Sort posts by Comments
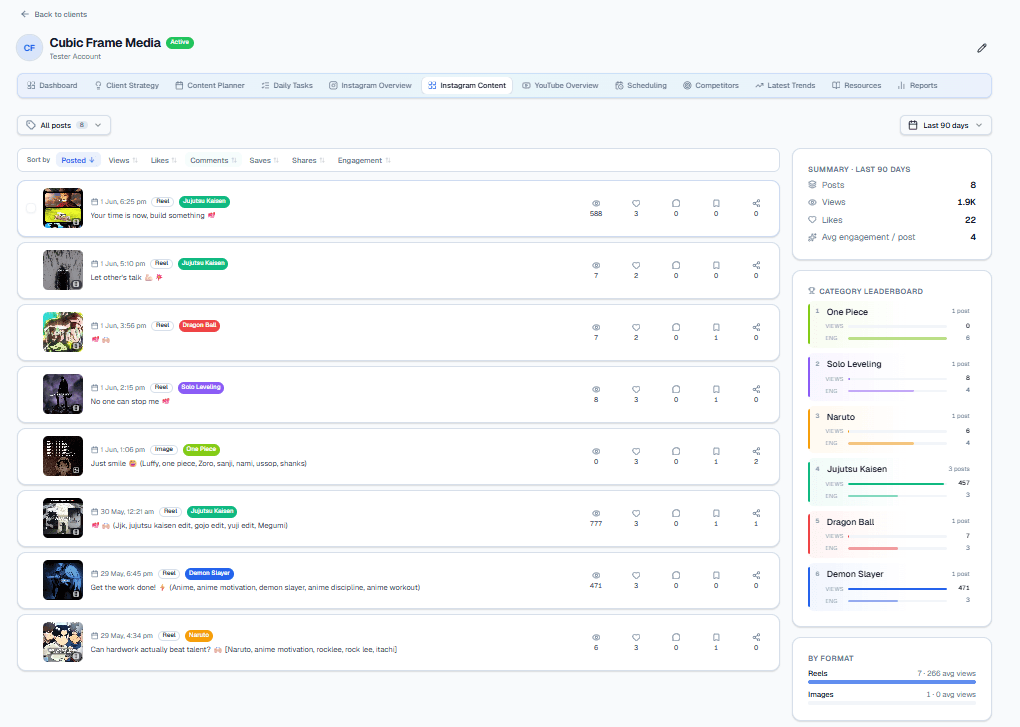The height and width of the screenshot is (727, 1020). [x=213, y=160]
